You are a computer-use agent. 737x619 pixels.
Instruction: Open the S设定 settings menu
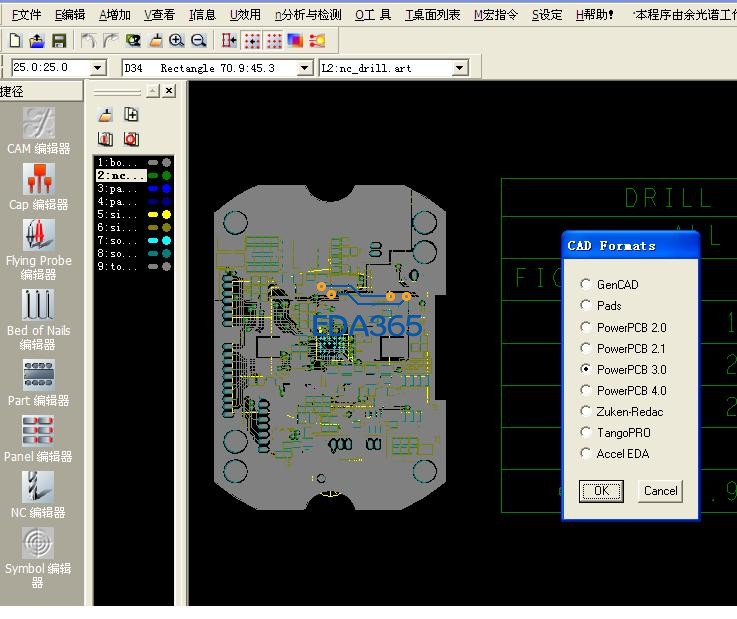coord(546,15)
